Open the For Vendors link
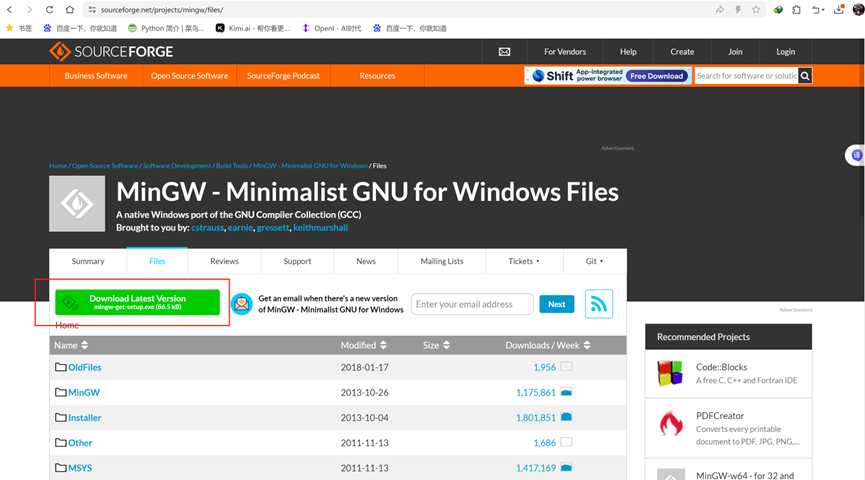The image size is (865, 480). (565, 51)
